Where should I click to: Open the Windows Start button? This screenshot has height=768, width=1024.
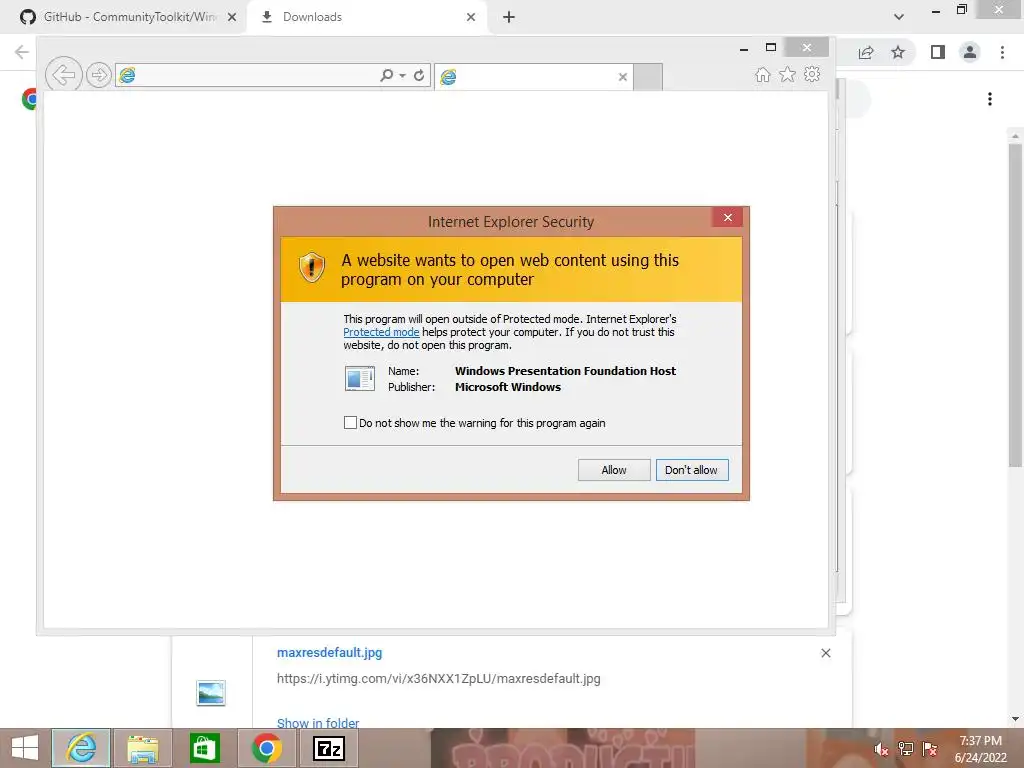(25, 748)
